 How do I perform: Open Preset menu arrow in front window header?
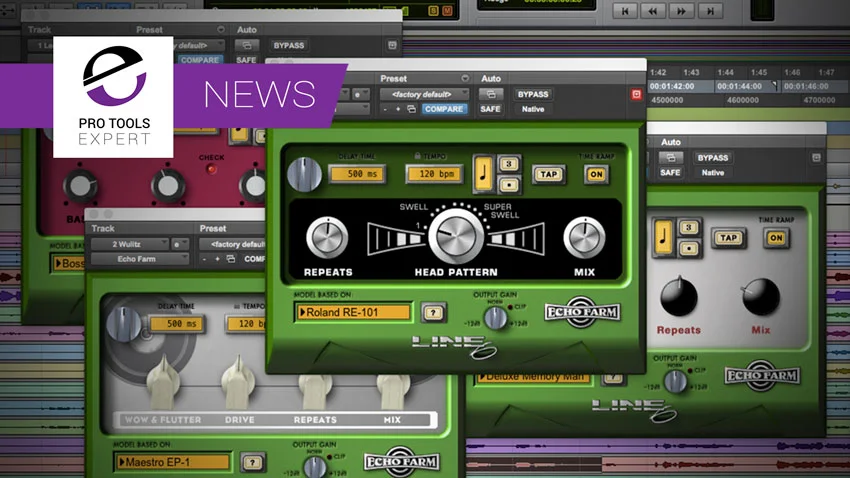(x=465, y=79)
